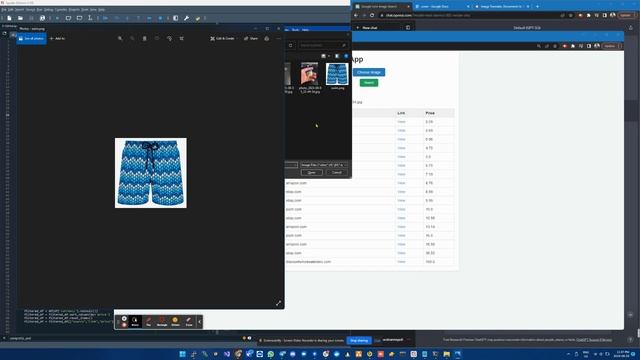This screenshot has width=640, height=360.
Task: Switch to the Google Docs Chrome tab
Action: click(x=442, y=7)
